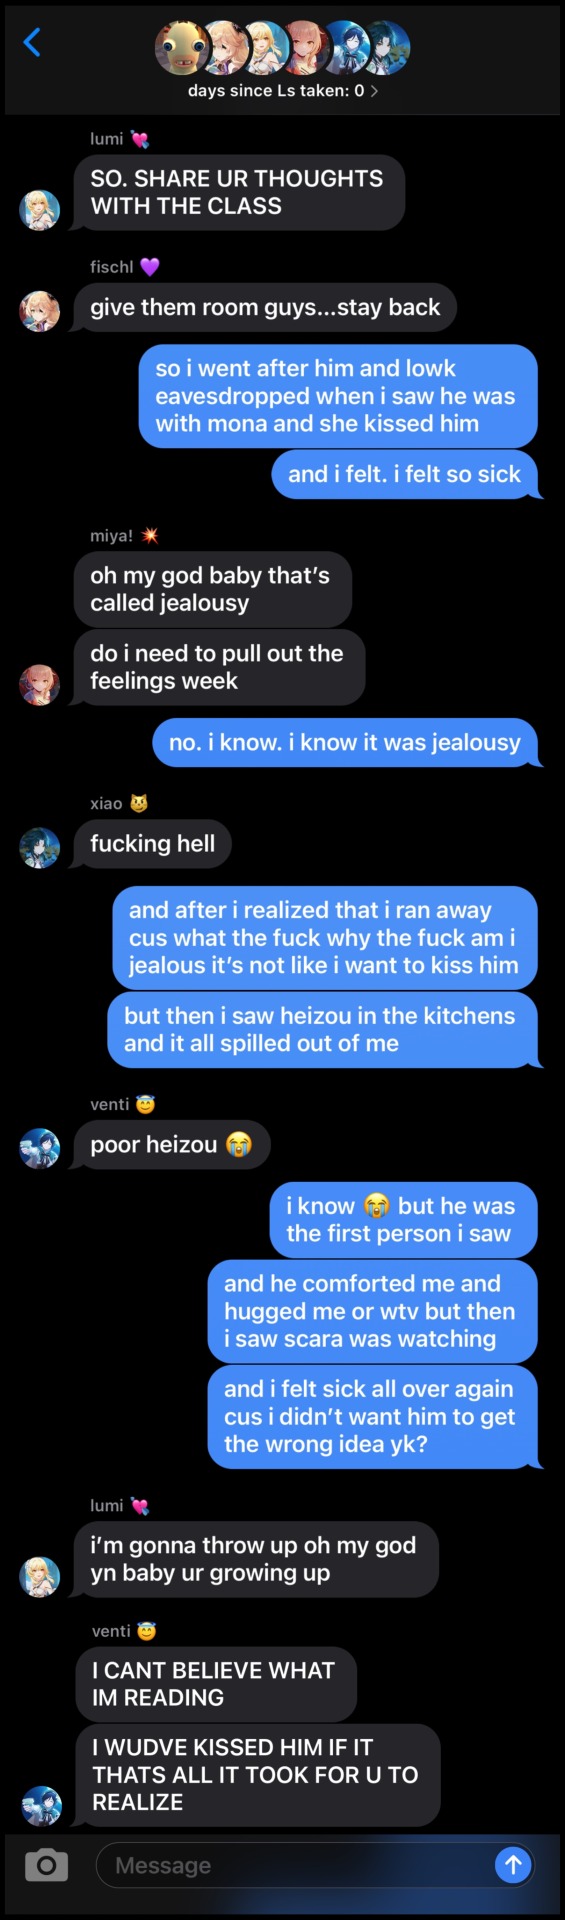Tap the first group avatar in header

(x=181, y=47)
